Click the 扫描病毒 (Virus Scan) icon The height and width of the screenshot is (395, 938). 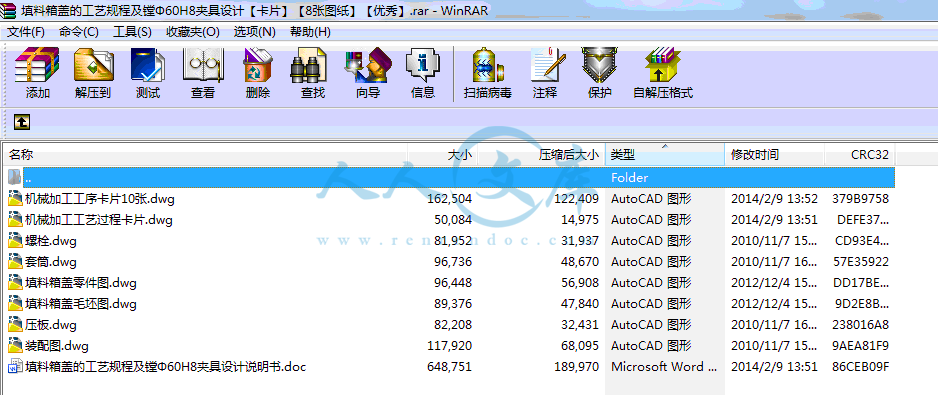click(x=488, y=73)
